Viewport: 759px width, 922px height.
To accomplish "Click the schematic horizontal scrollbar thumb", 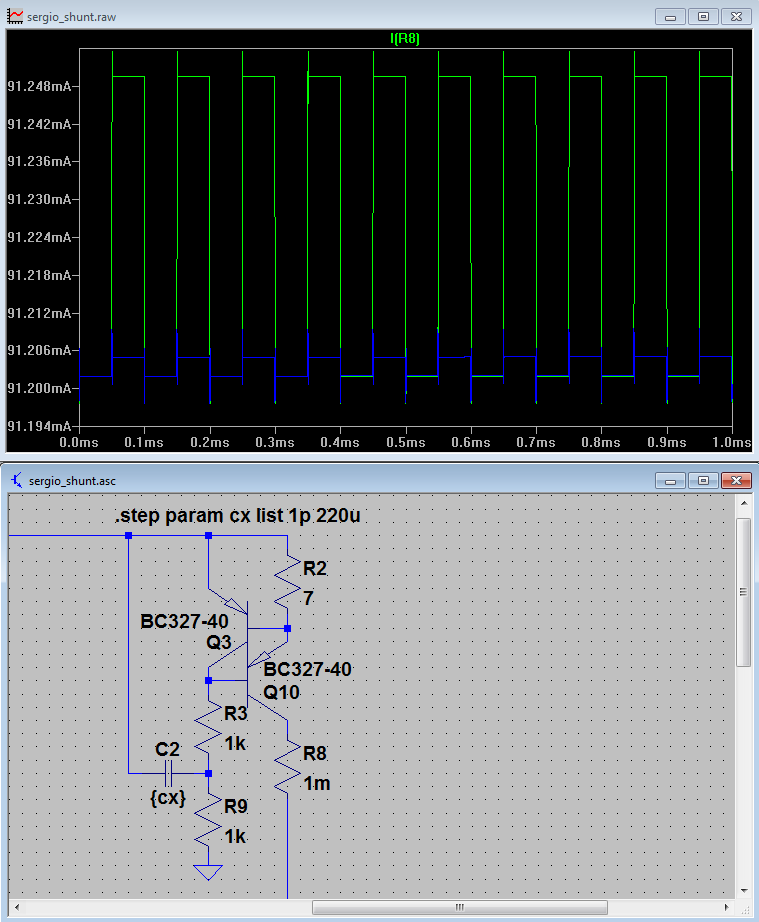I will point(460,907).
